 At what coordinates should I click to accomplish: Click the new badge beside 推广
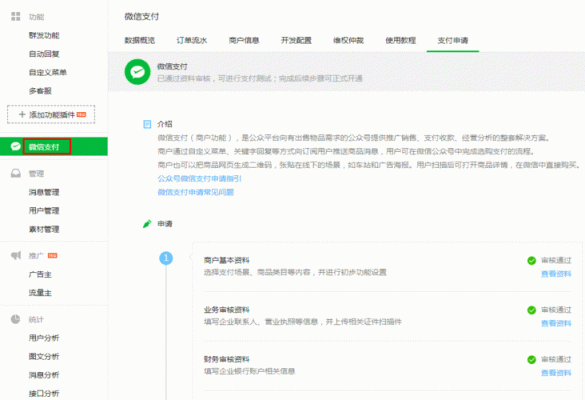tap(53, 256)
